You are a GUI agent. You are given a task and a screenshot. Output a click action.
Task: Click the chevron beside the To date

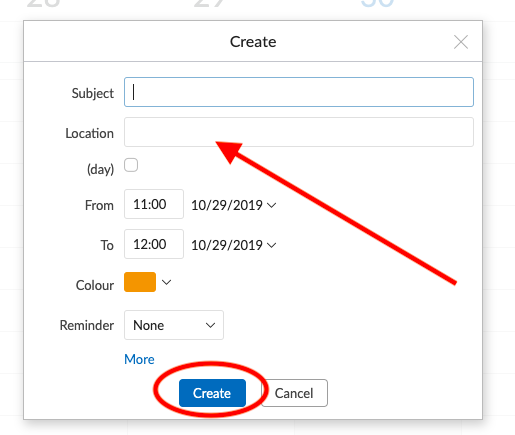click(272, 245)
